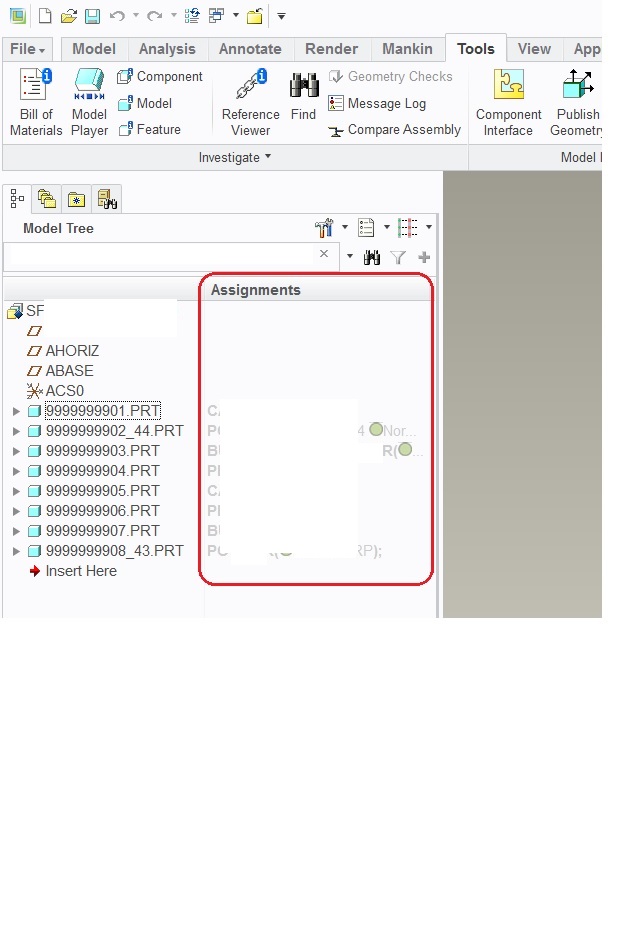Image resolution: width=642 pixels, height=927 pixels.
Task: Click the Undo arrow icon
Action: (x=117, y=16)
